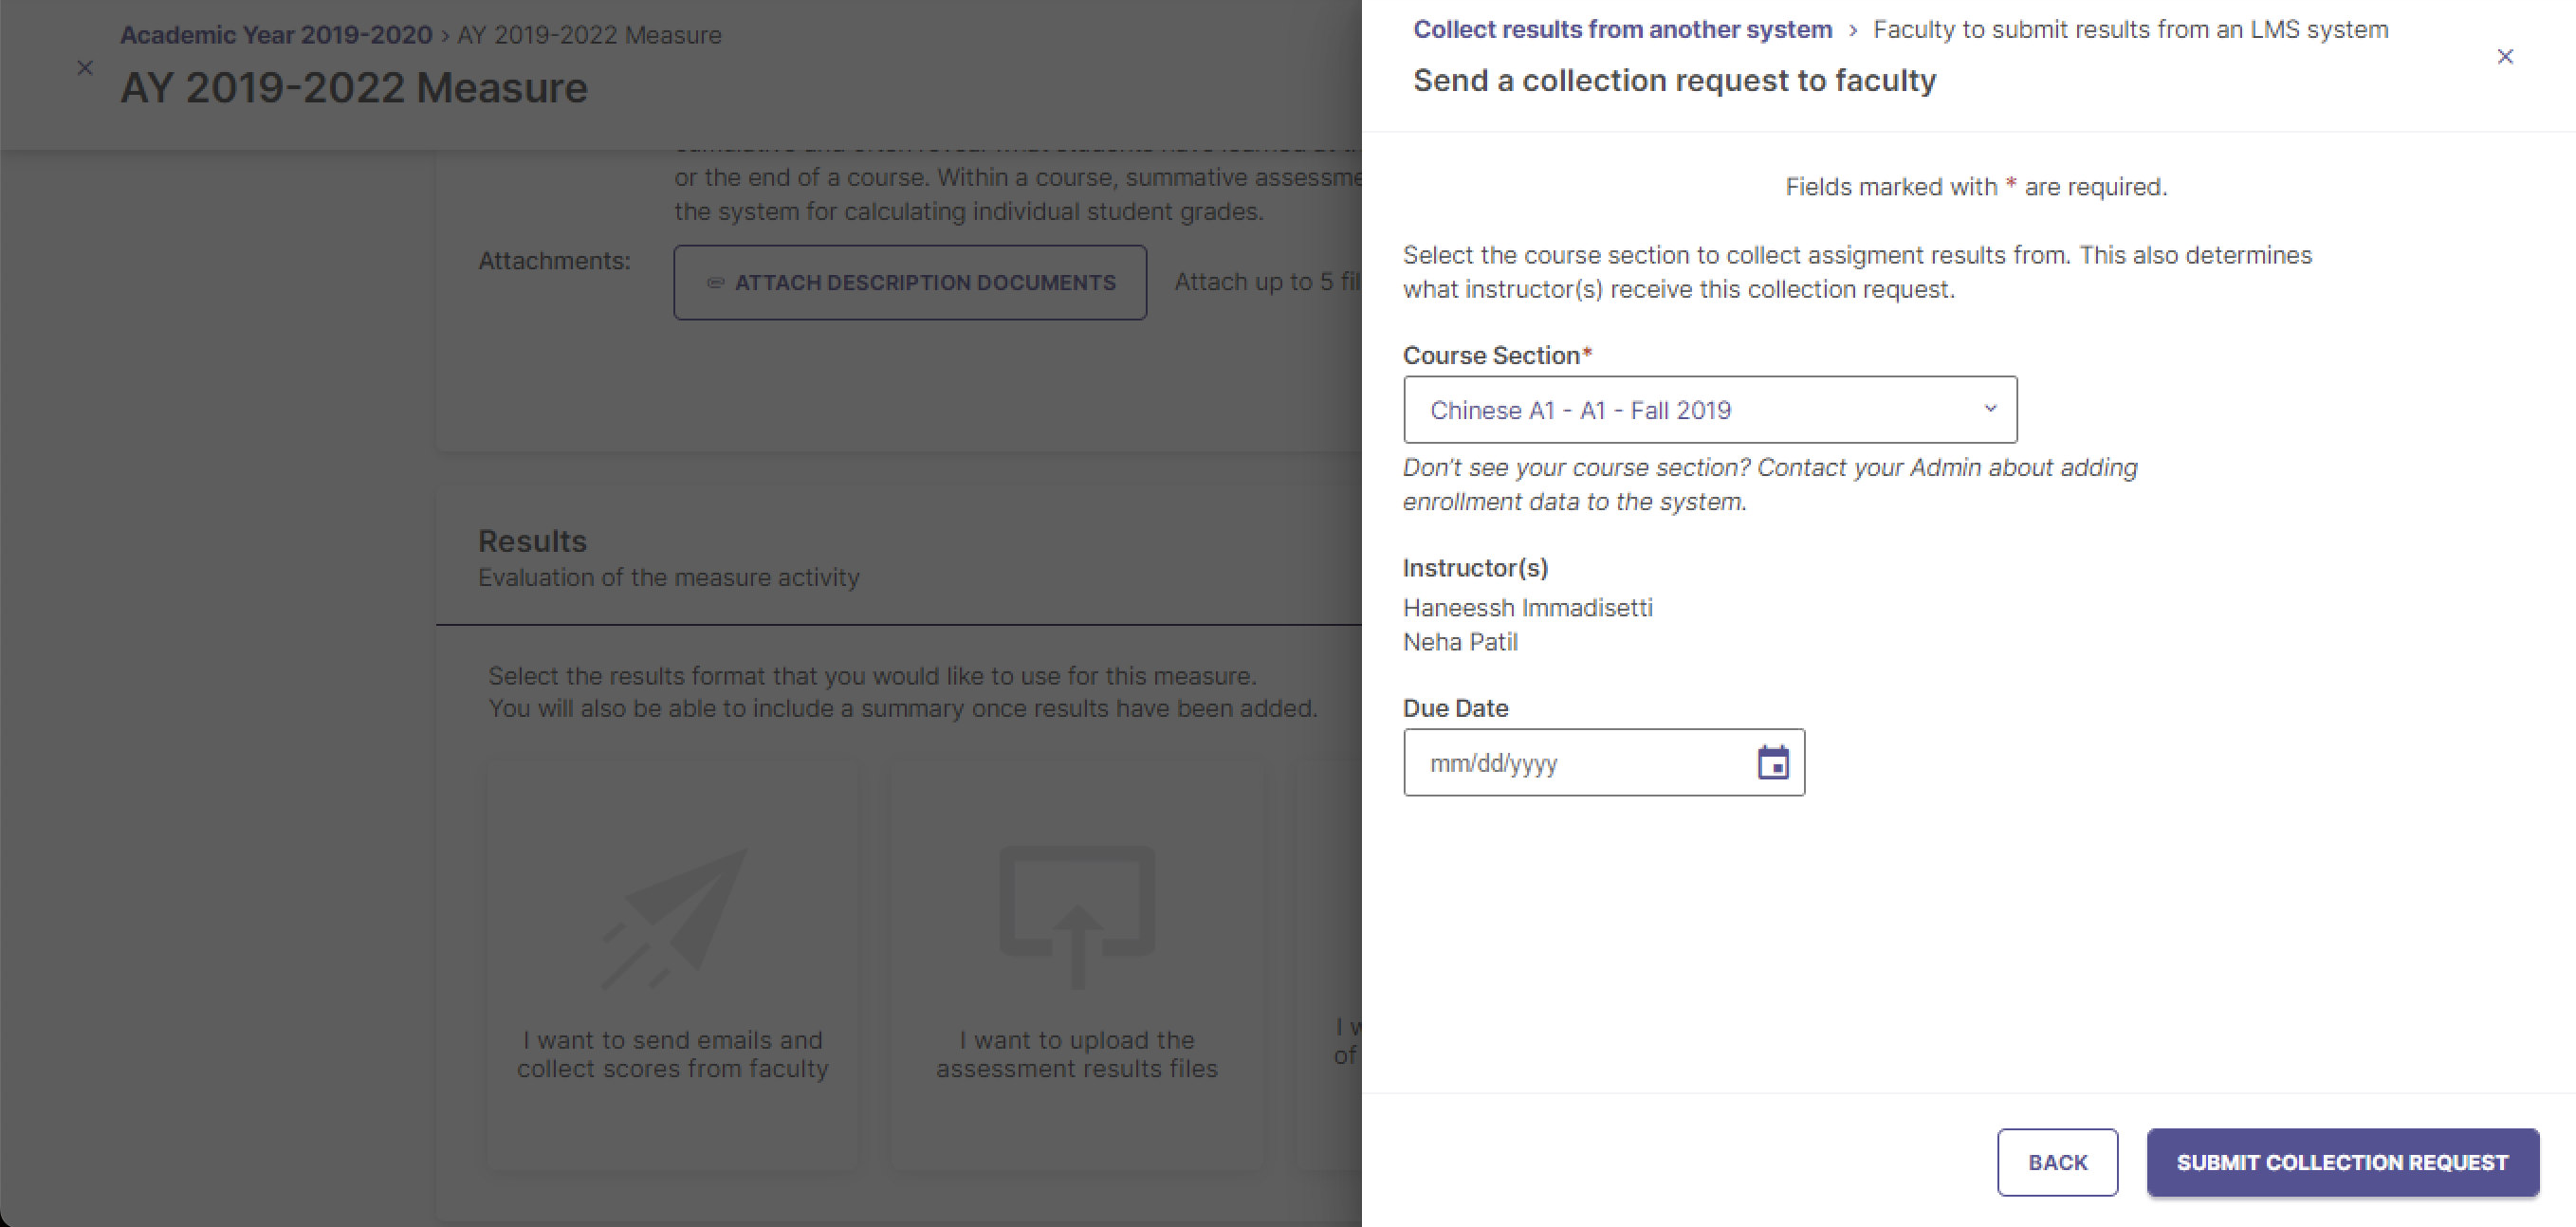Screen dimensions: 2576x1227
Task: Click Attach Description Documents button
Action: coord(910,283)
